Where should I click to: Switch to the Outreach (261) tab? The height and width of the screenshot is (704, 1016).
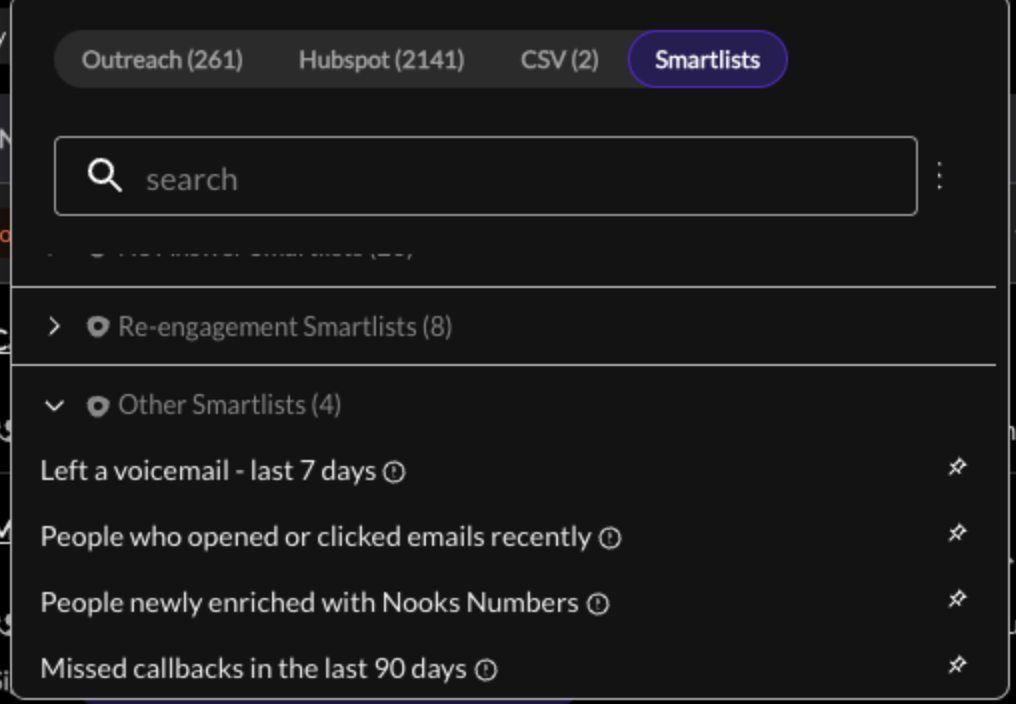[163, 60]
